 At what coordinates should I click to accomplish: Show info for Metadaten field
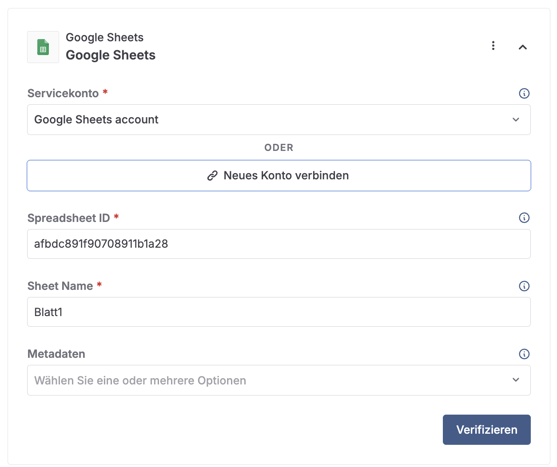[x=524, y=354]
